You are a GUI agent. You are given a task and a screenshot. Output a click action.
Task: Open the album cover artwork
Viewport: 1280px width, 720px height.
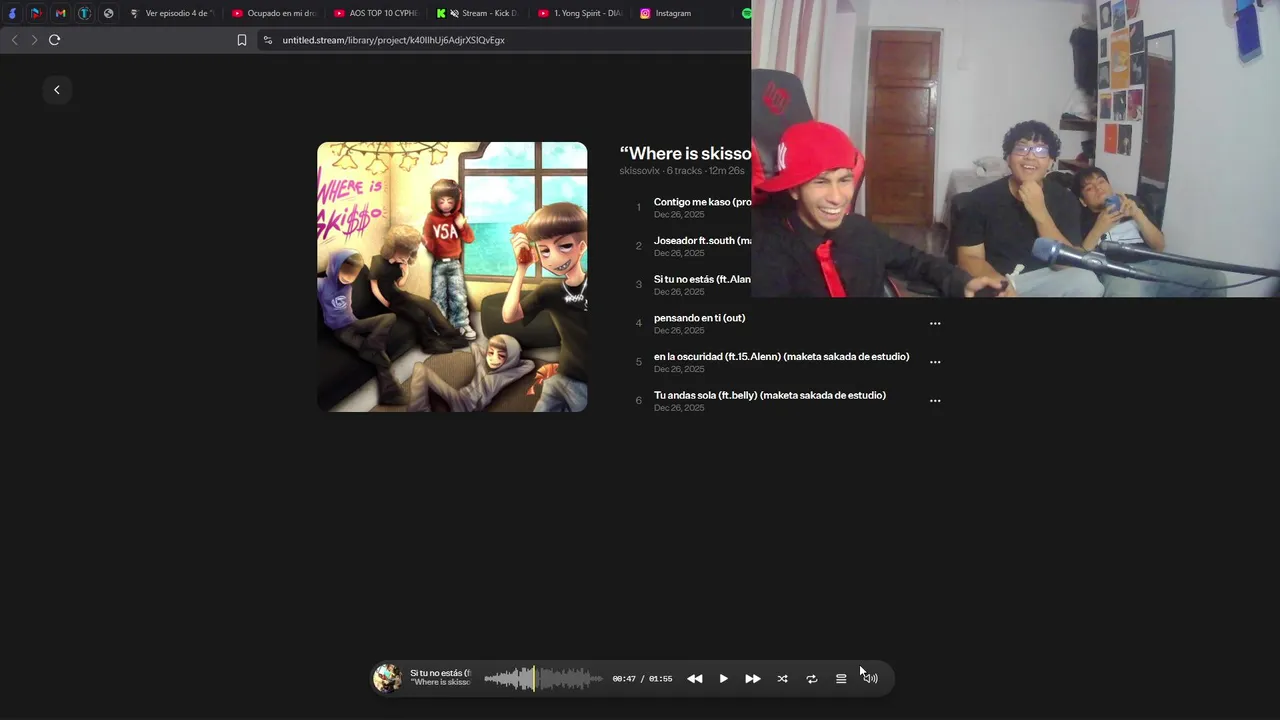point(452,277)
